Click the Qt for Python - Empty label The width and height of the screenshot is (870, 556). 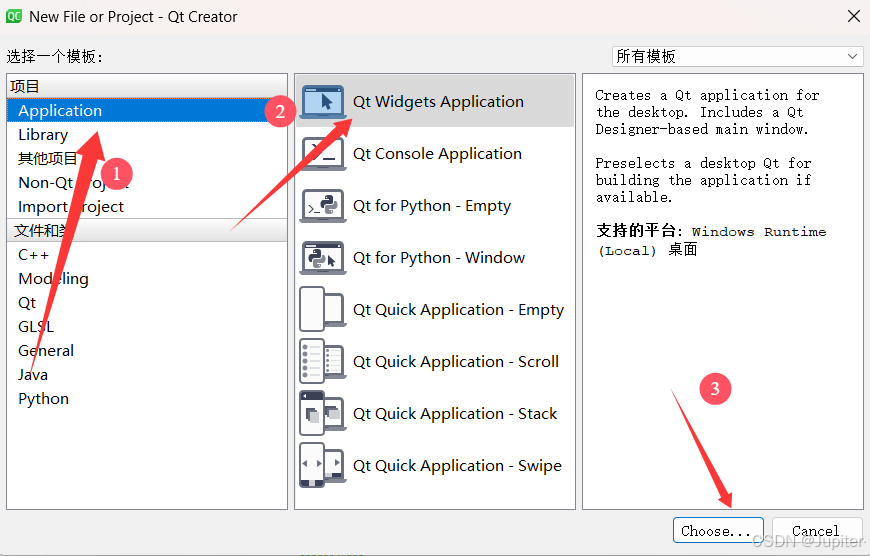(x=432, y=205)
